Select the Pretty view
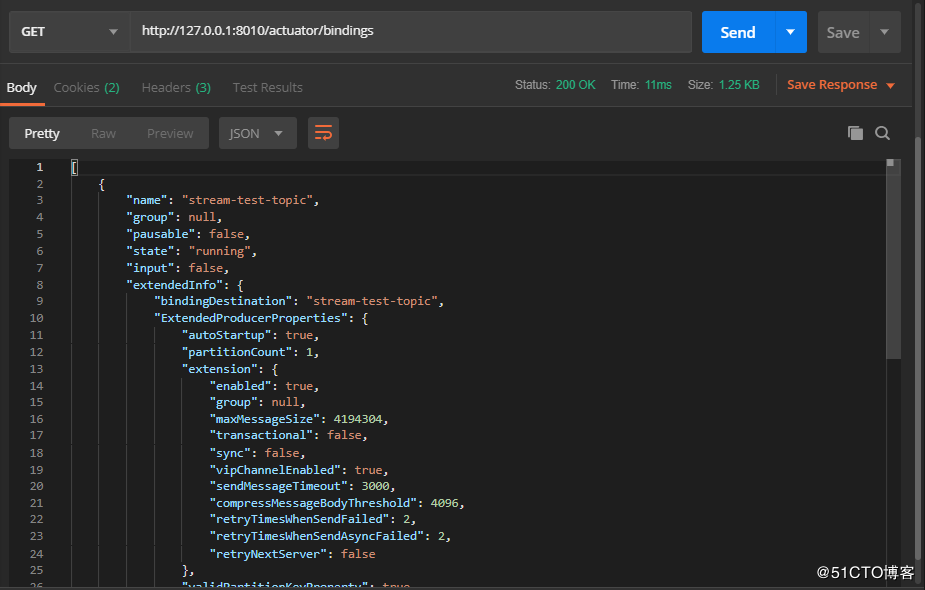This screenshot has width=925, height=590. click(x=42, y=133)
